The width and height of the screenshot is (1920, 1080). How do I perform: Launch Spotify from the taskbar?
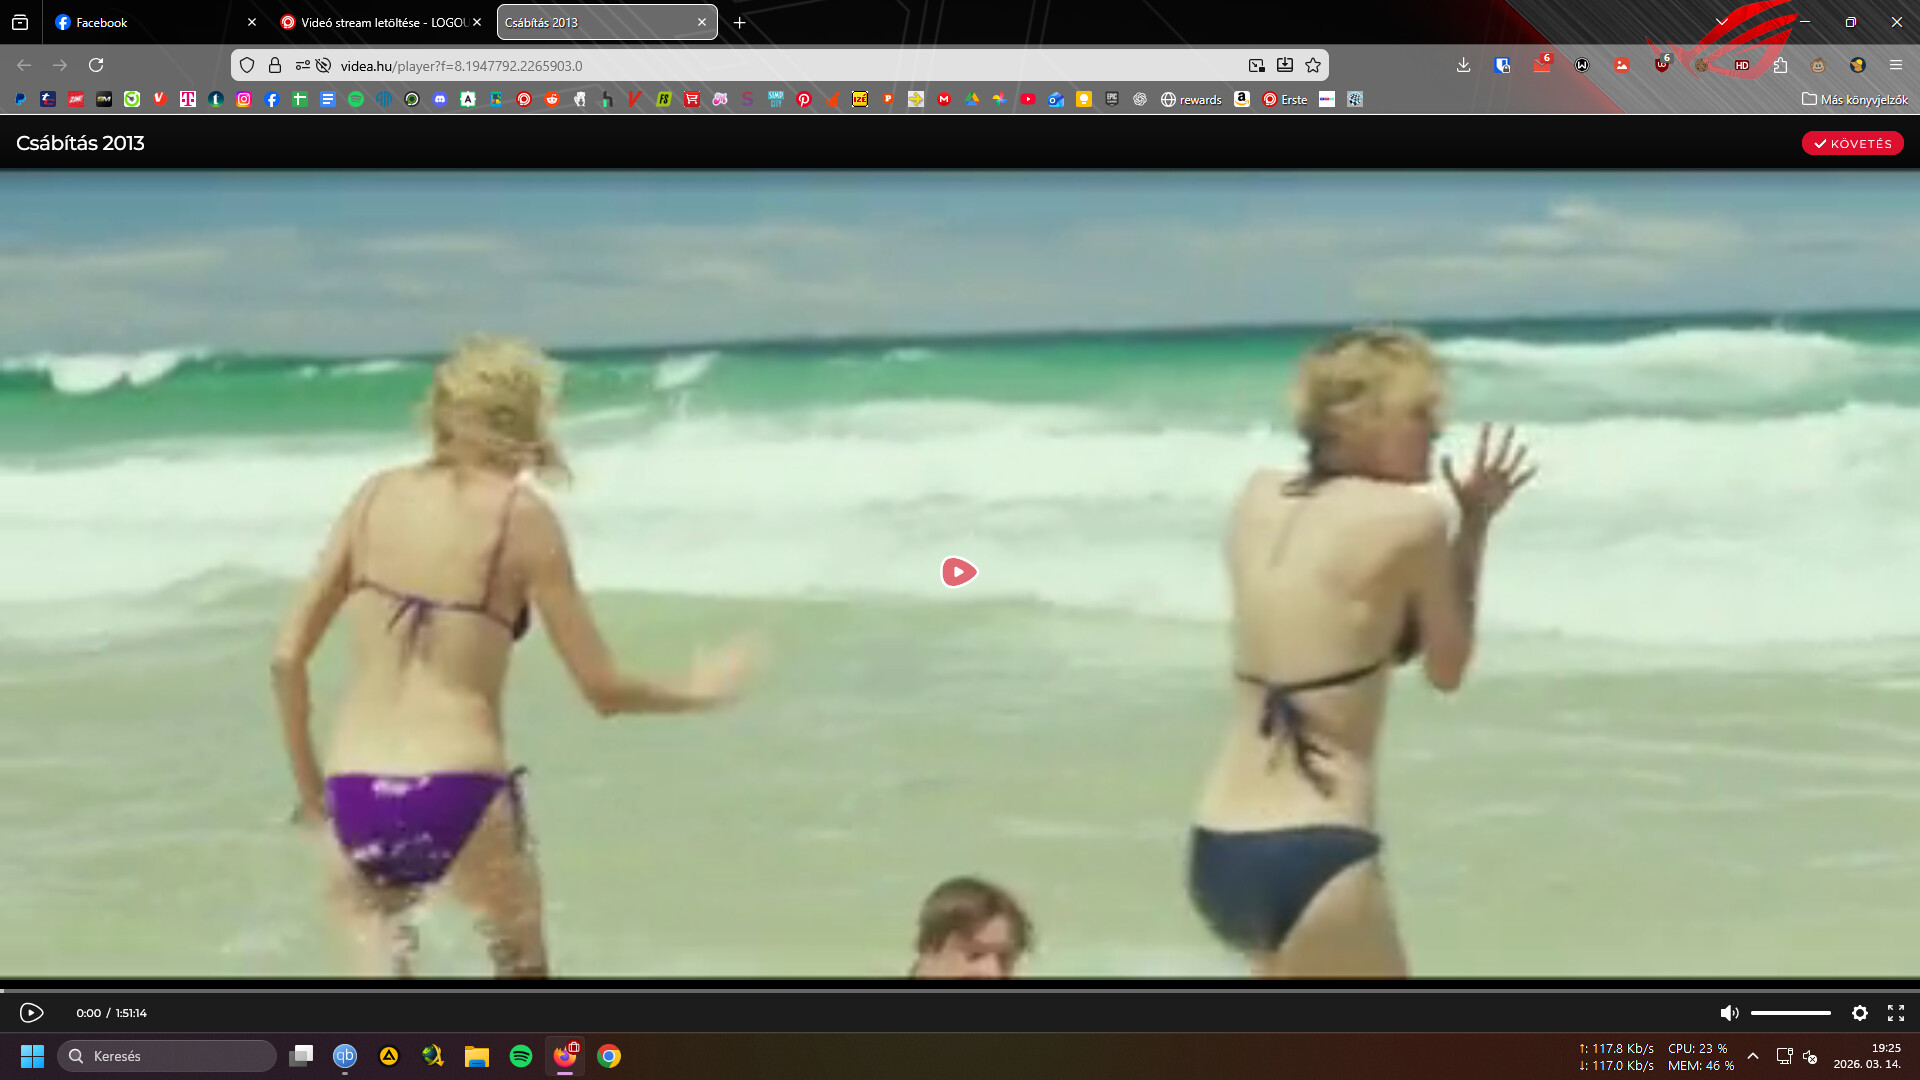pos(520,1056)
